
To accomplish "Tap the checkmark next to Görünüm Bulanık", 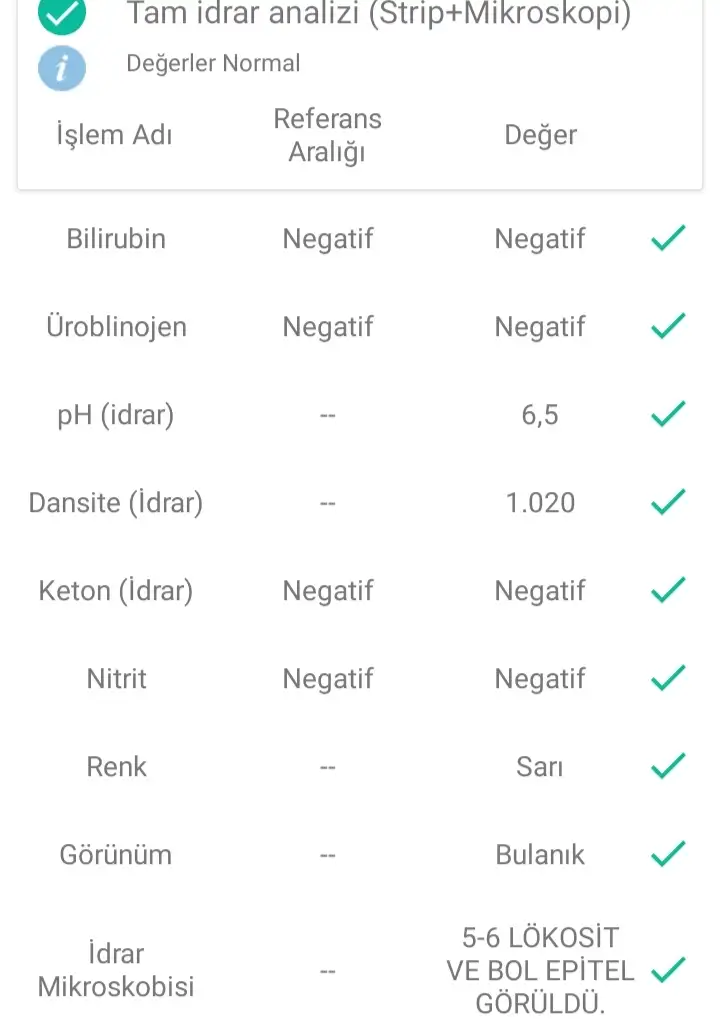I will 668,854.
